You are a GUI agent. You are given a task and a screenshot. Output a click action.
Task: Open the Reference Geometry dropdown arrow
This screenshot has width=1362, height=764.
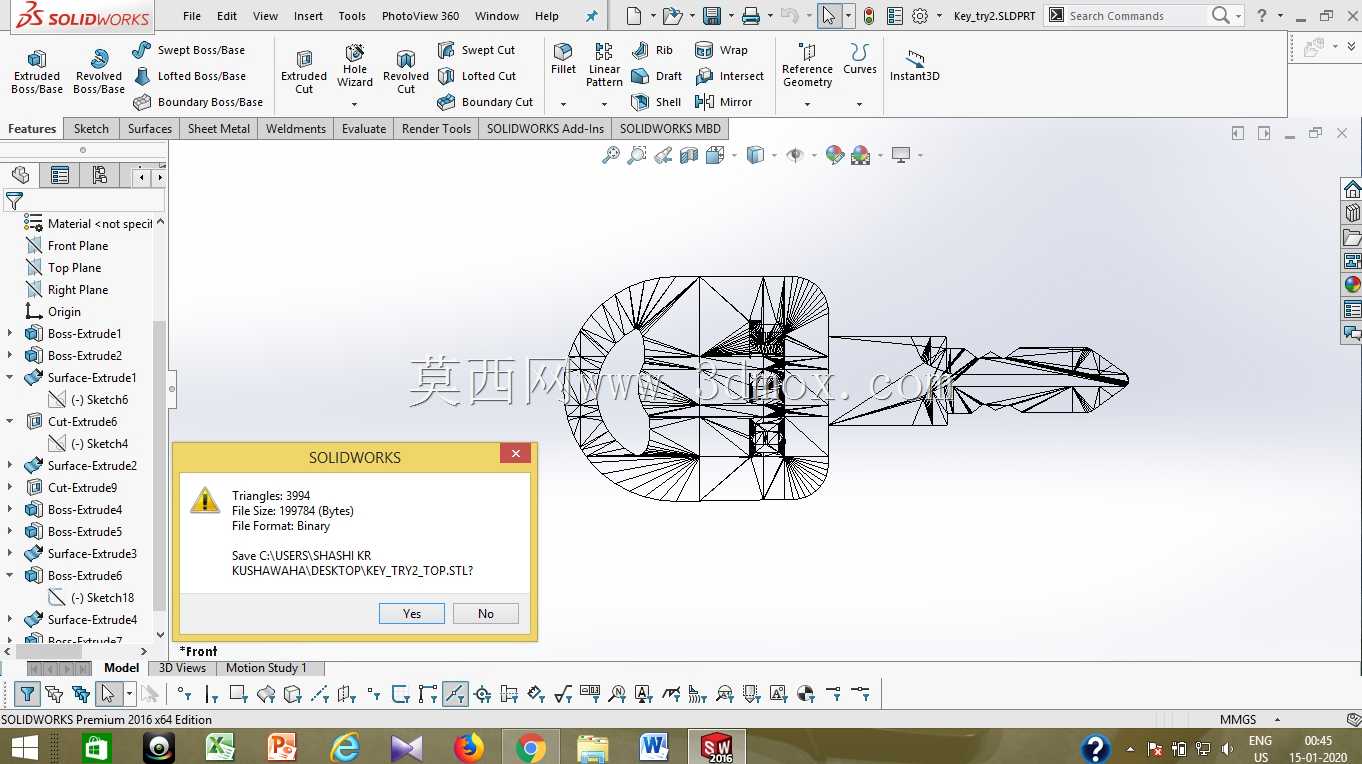click(807, 104)
